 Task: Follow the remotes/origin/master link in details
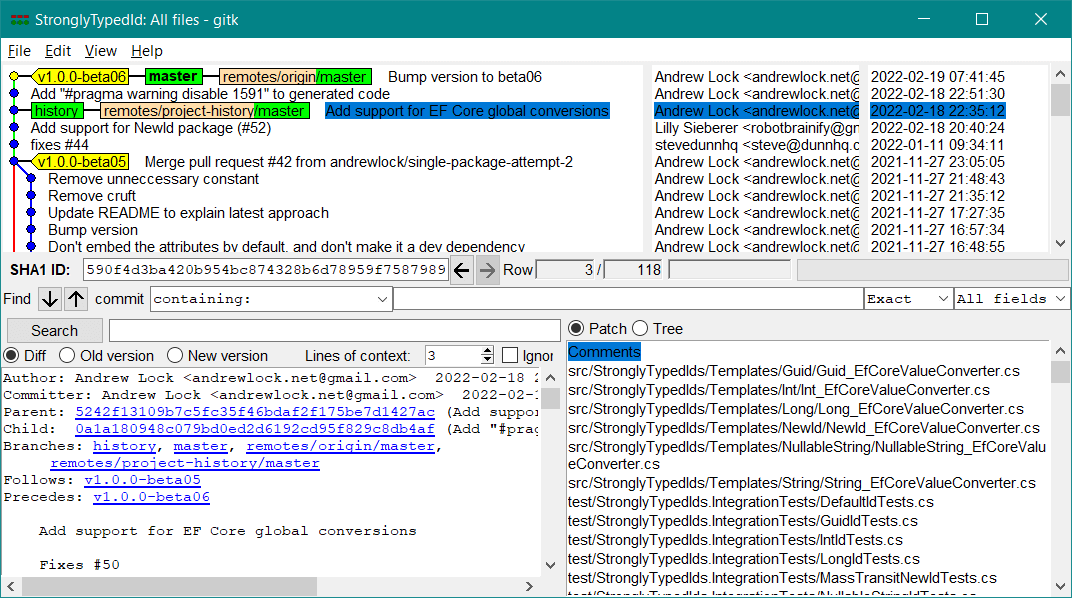tap(340, 446)
